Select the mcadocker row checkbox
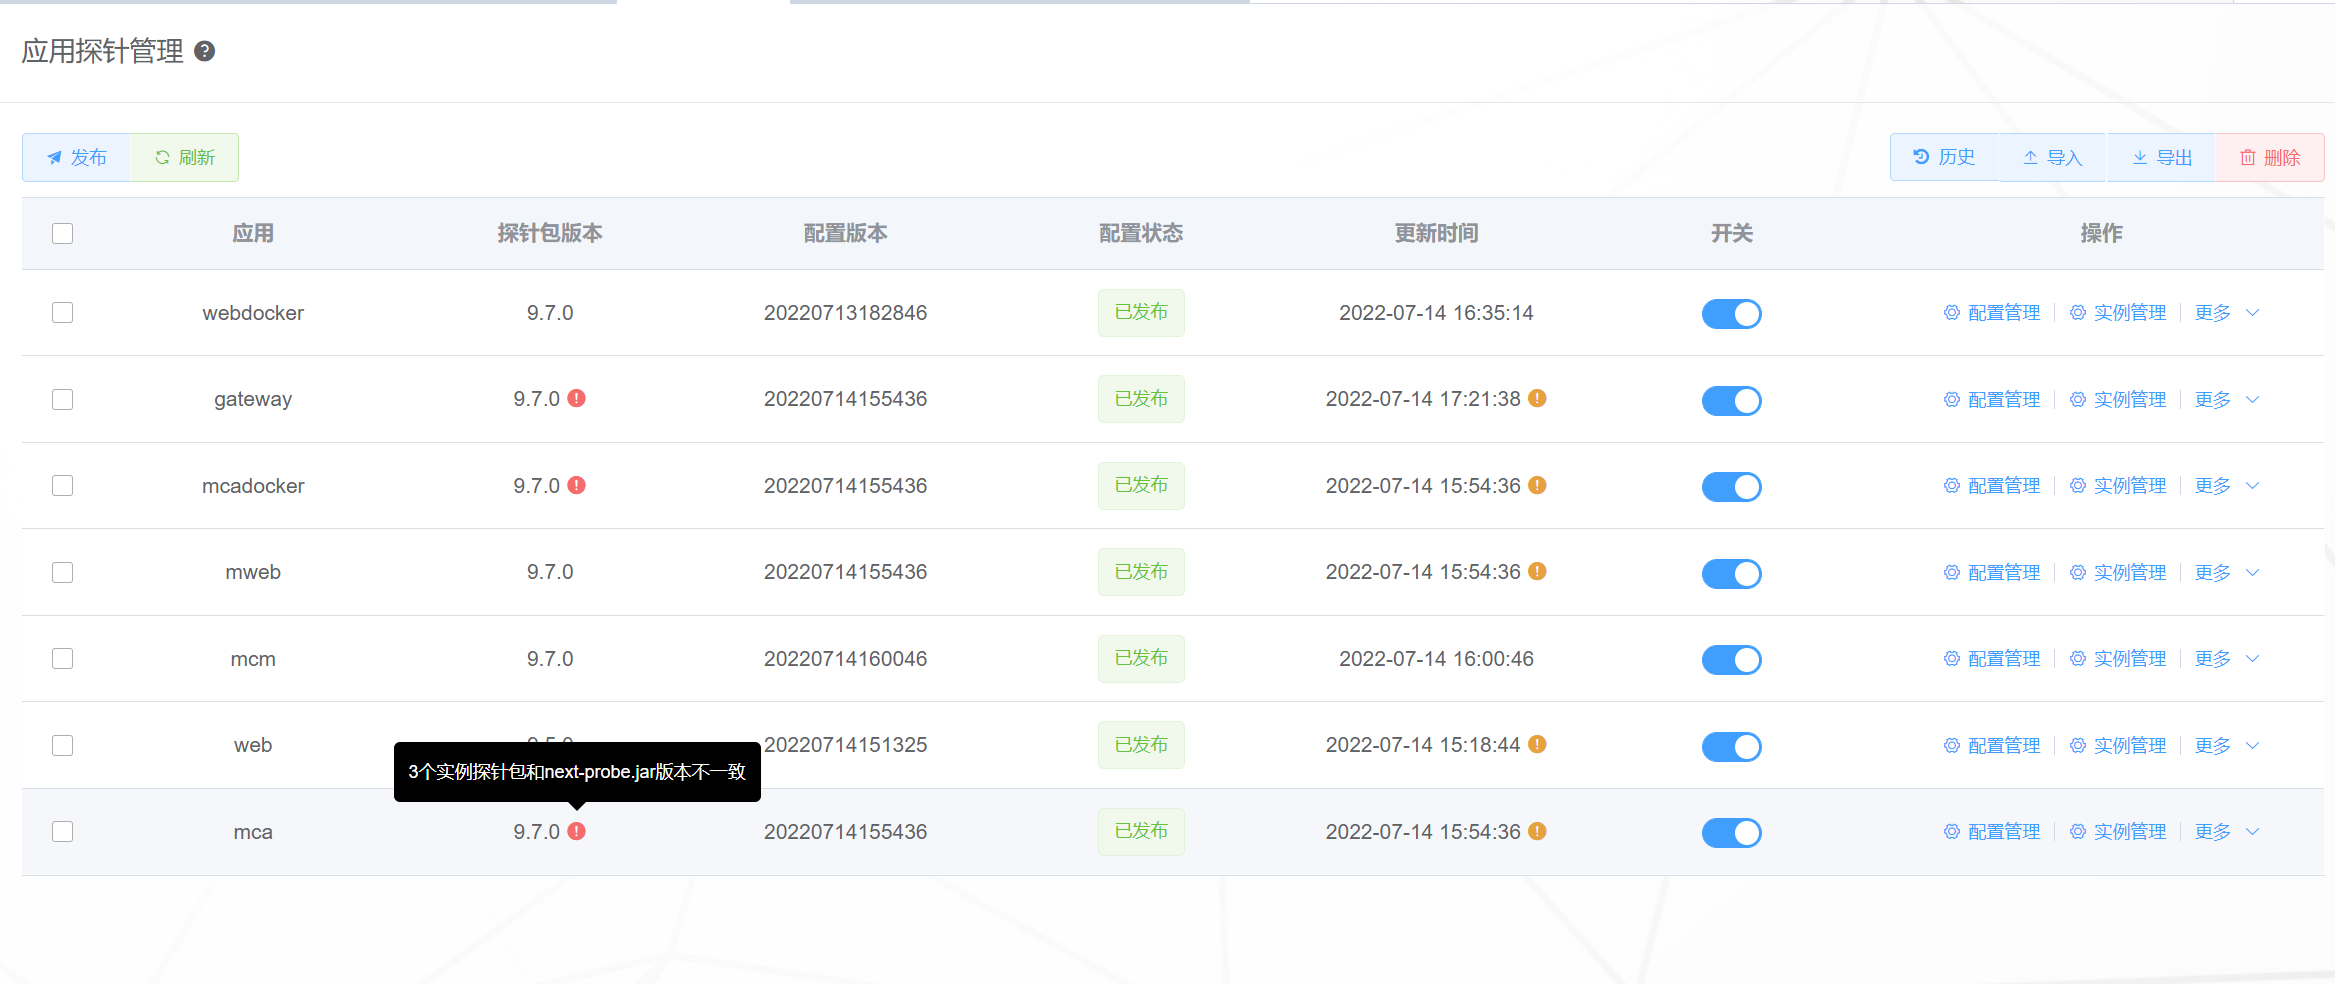2335x984 pixels. click(63, 485)
